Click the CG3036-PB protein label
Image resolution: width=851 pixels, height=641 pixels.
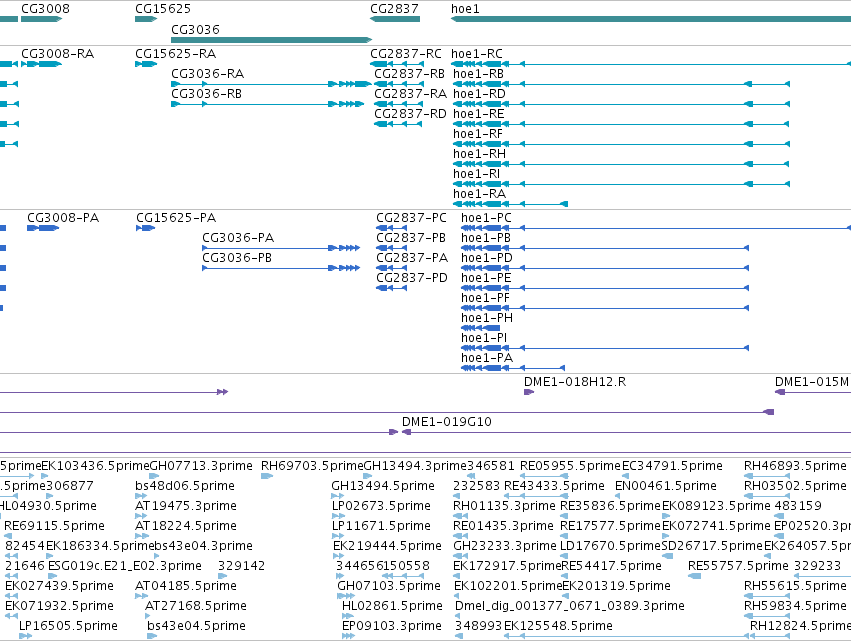click(x=237, y=258)
